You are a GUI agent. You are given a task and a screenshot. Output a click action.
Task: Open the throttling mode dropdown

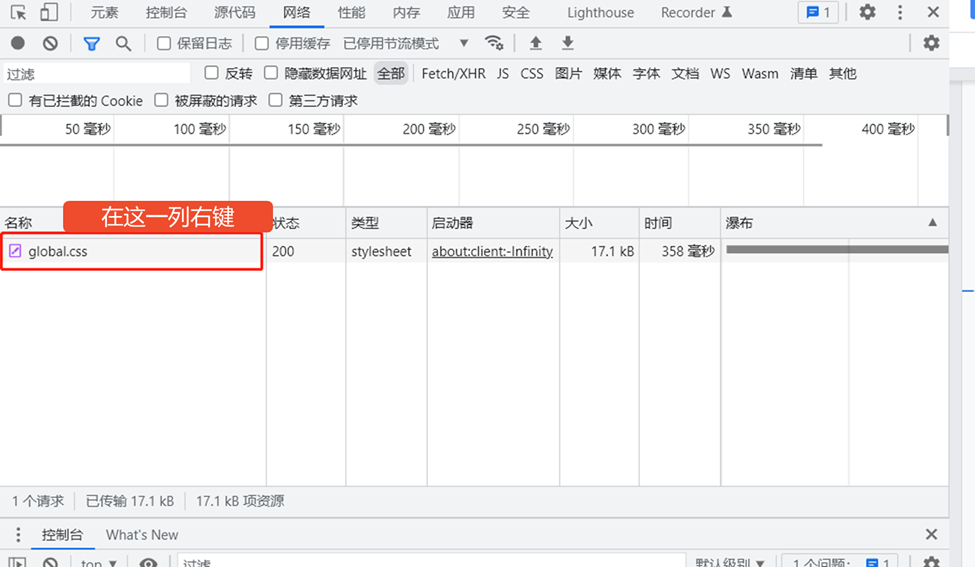pyautogui.click(x=405, y=44)
